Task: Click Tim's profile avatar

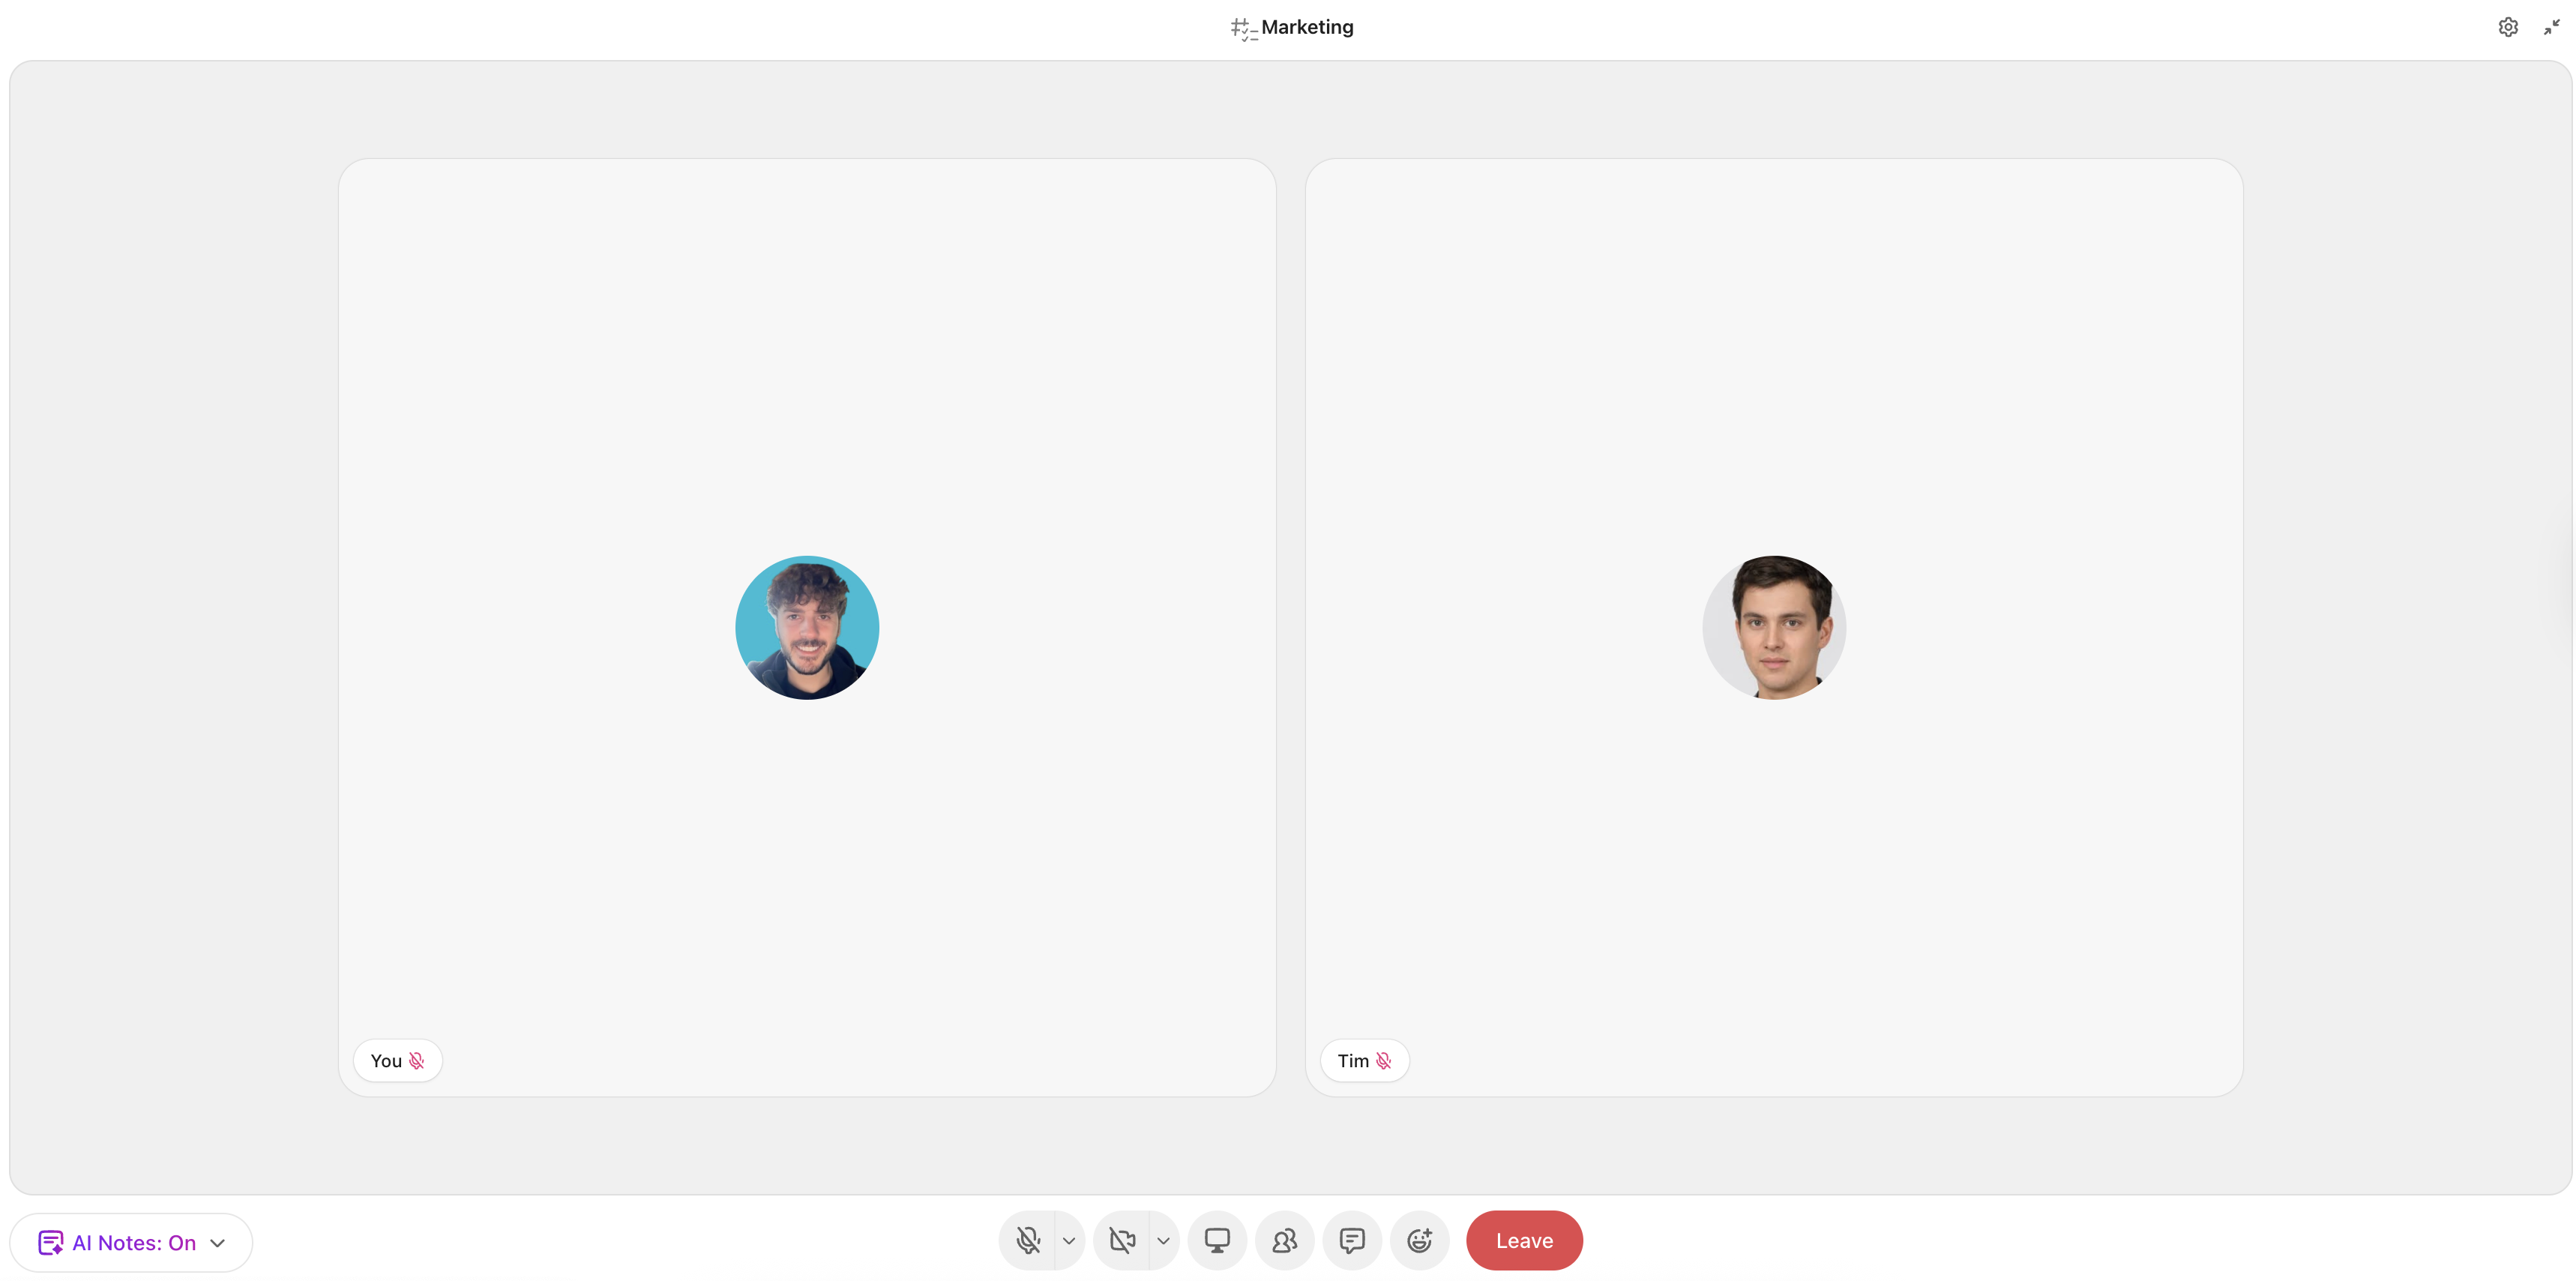Action: (x=1774, y=627)
